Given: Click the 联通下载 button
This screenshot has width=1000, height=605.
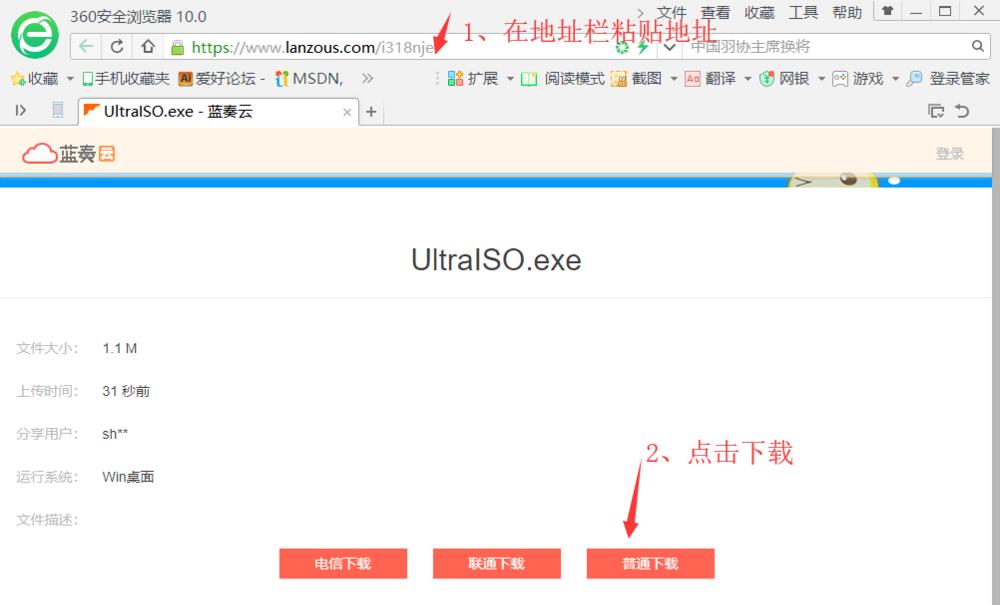Looking at the screenshot, I should click(497, 564).
